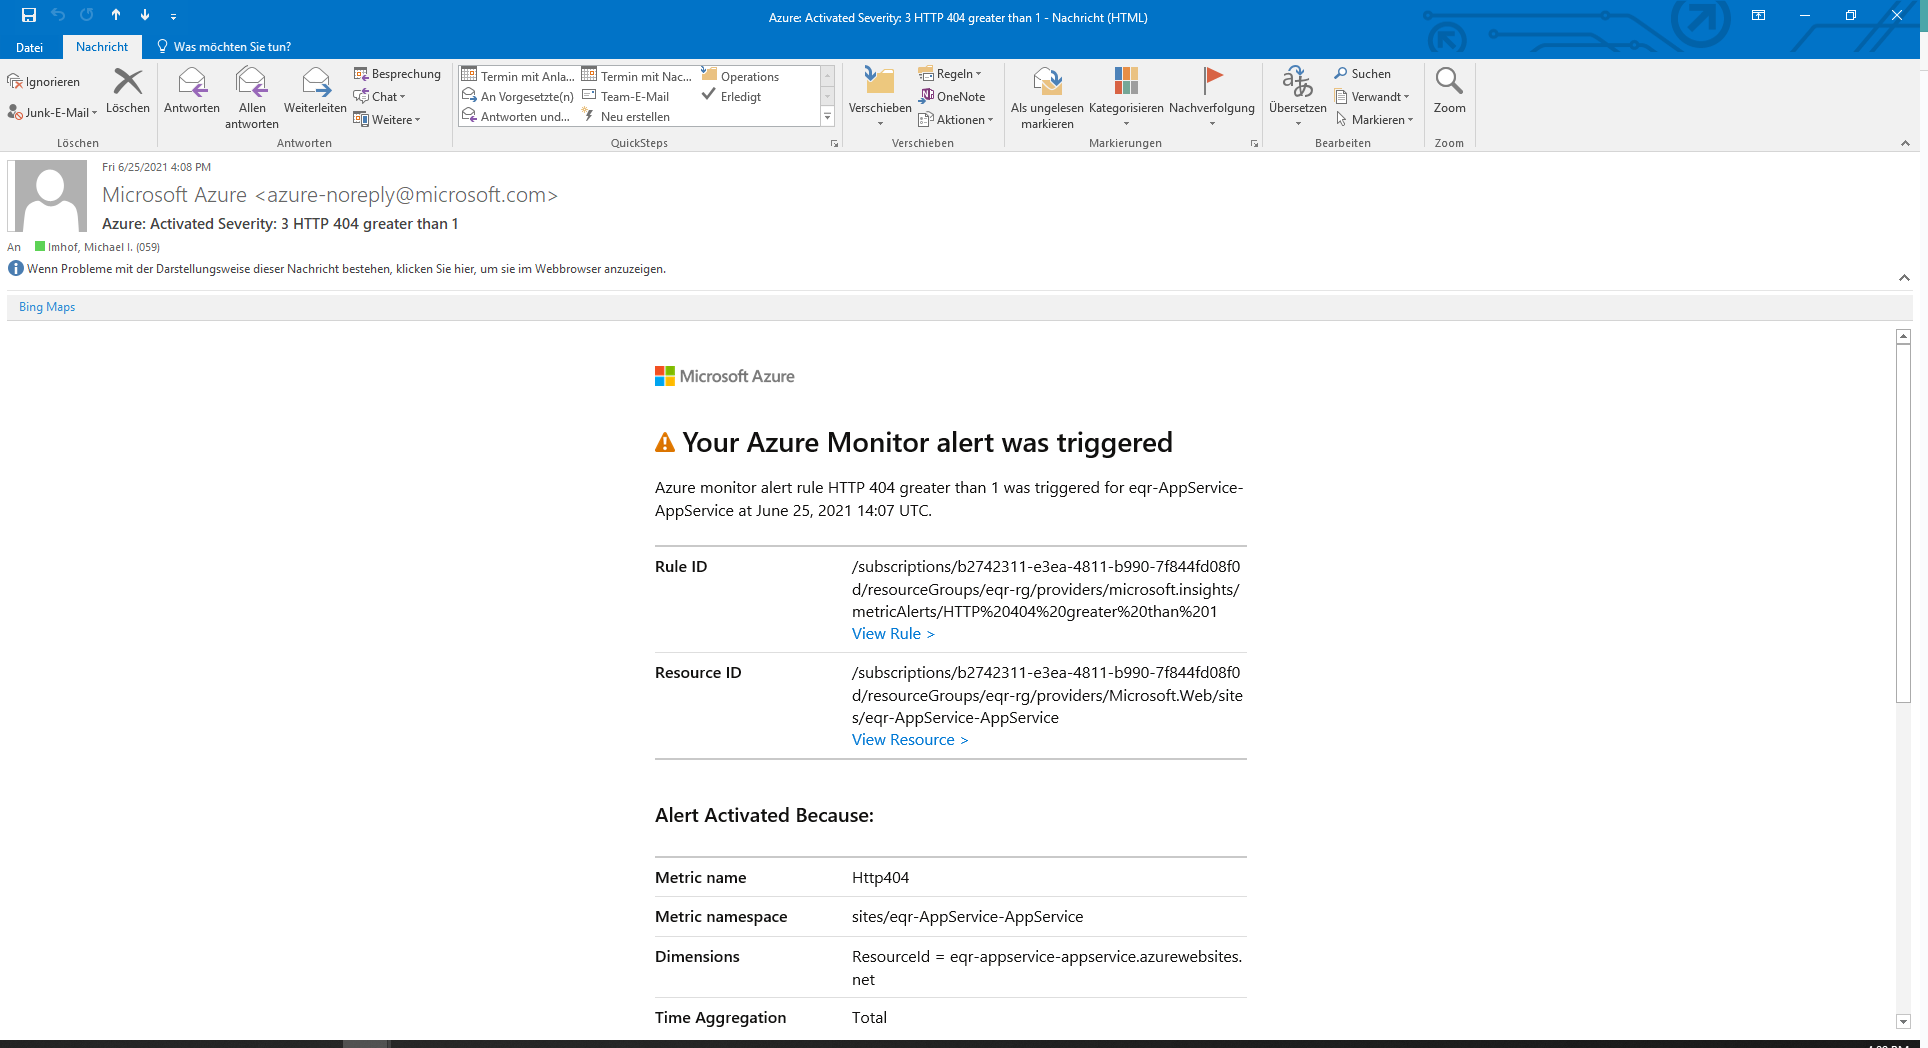The width and height of the screenshot is (1928, 1048).
Task: Run the Erledigt quick step
Action: click(x=732, y=97)
